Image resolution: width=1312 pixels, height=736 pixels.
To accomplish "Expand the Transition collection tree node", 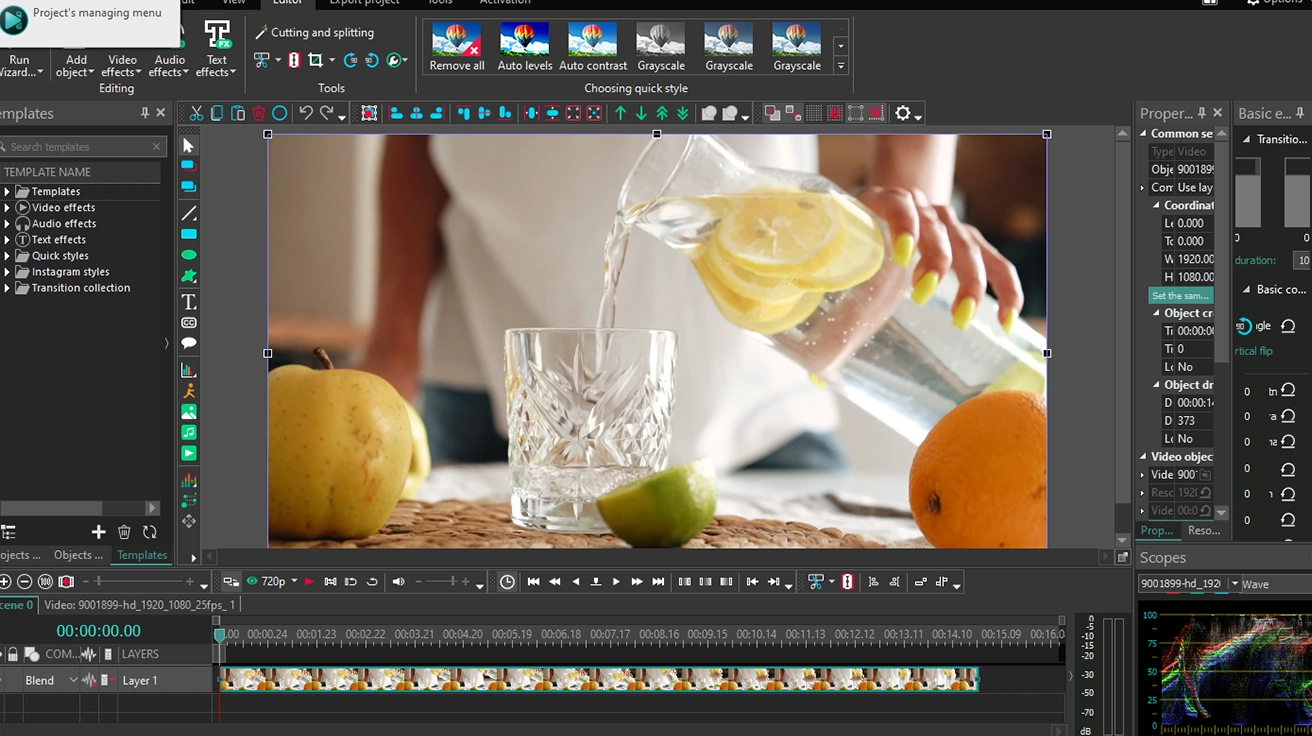I will [x=7, y=287].
